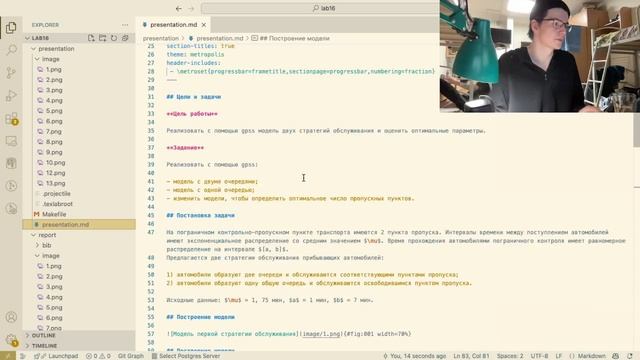Click the git blame 'You, 14 seconds ago'
Screen dimensions: 640x360
pos(414,356)
